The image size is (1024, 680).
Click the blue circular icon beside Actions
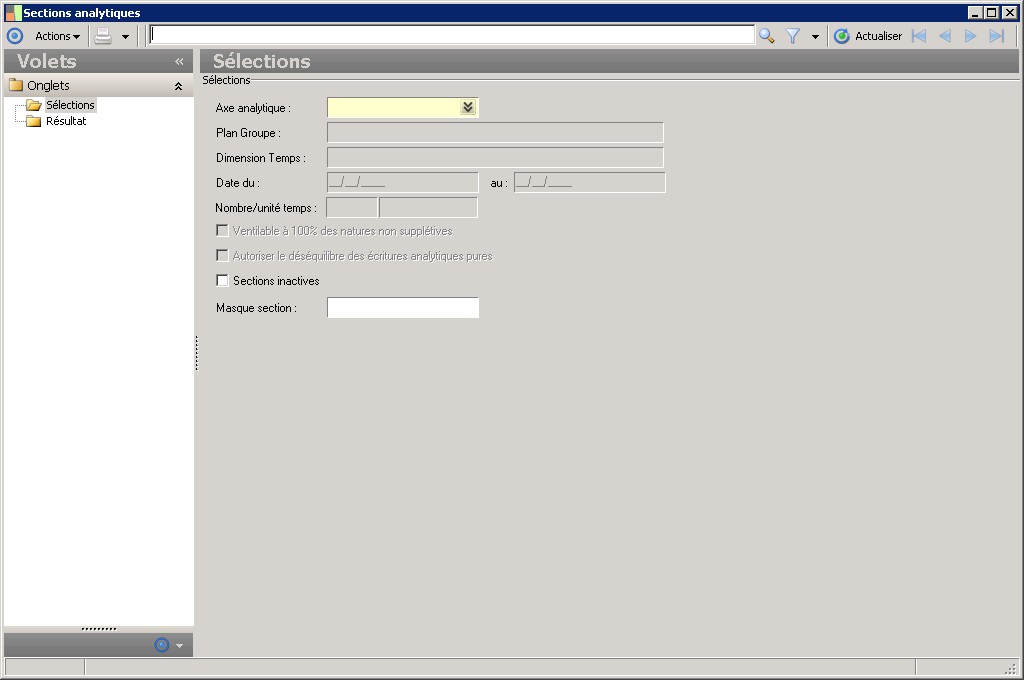15,36
